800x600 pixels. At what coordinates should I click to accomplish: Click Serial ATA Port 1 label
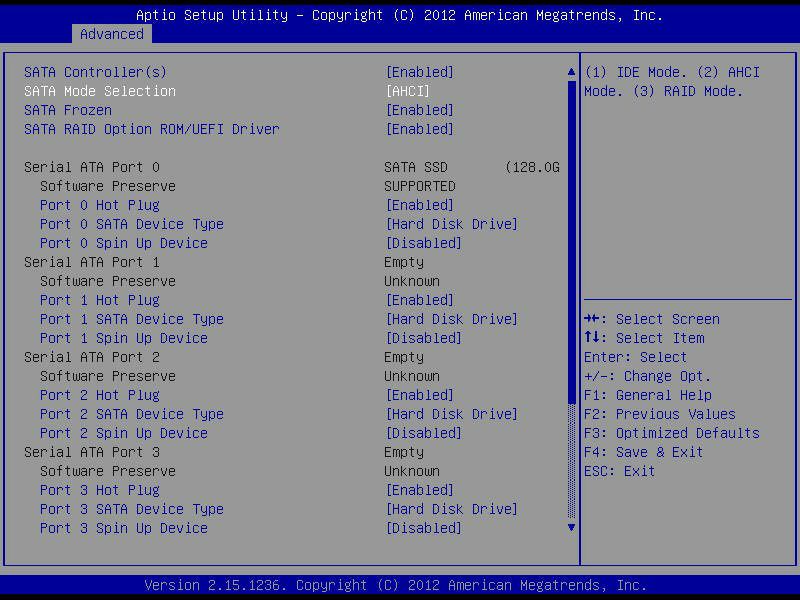click(x=92, y=262)
